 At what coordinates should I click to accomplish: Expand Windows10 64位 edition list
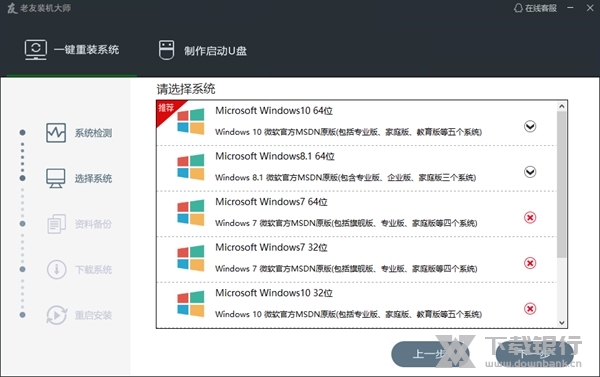coord(530,126)
